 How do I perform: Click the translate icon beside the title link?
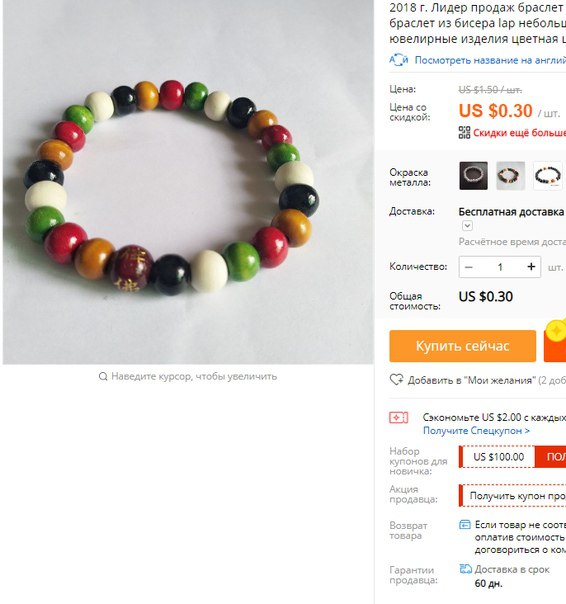[398, 60]
